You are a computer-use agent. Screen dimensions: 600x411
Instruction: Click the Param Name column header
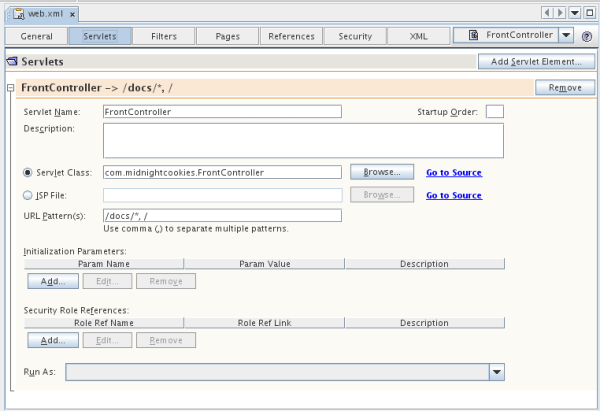coord(104,264)
